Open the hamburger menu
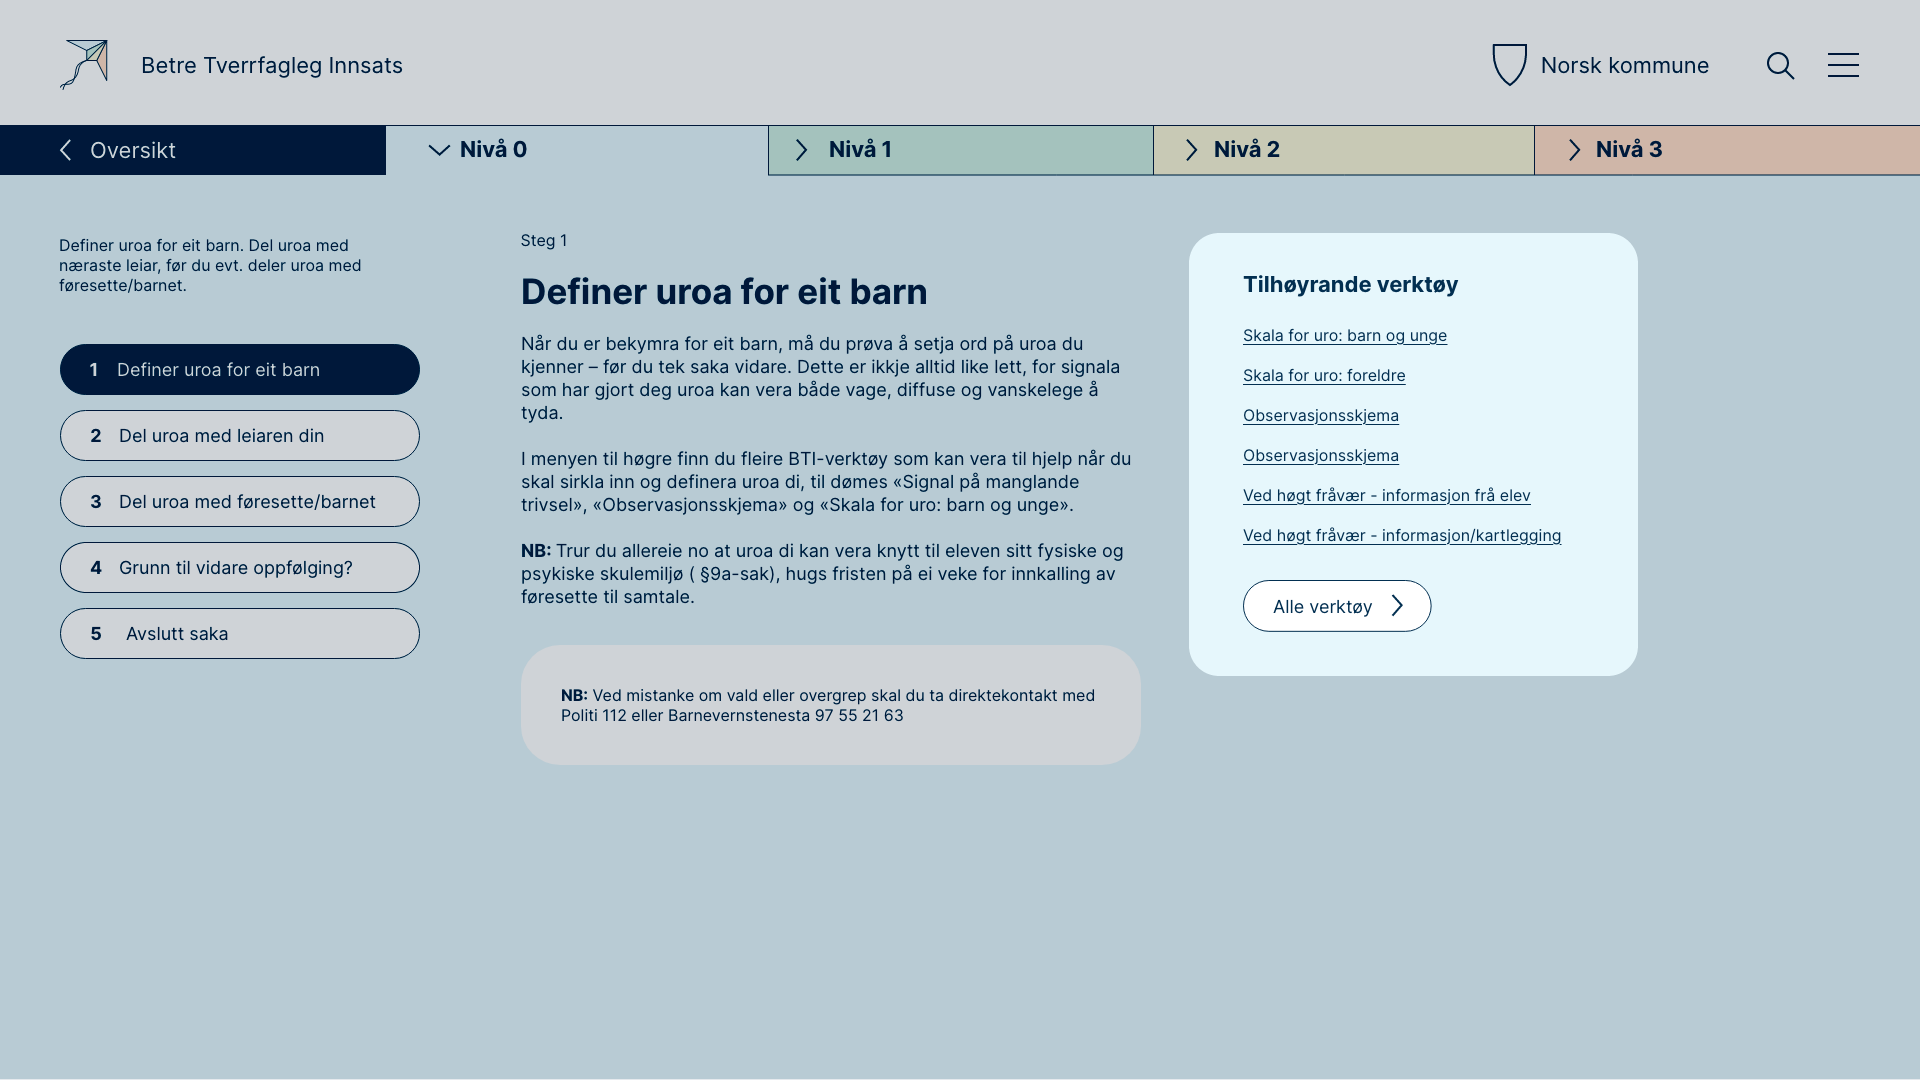 (x=1843, y=66)
